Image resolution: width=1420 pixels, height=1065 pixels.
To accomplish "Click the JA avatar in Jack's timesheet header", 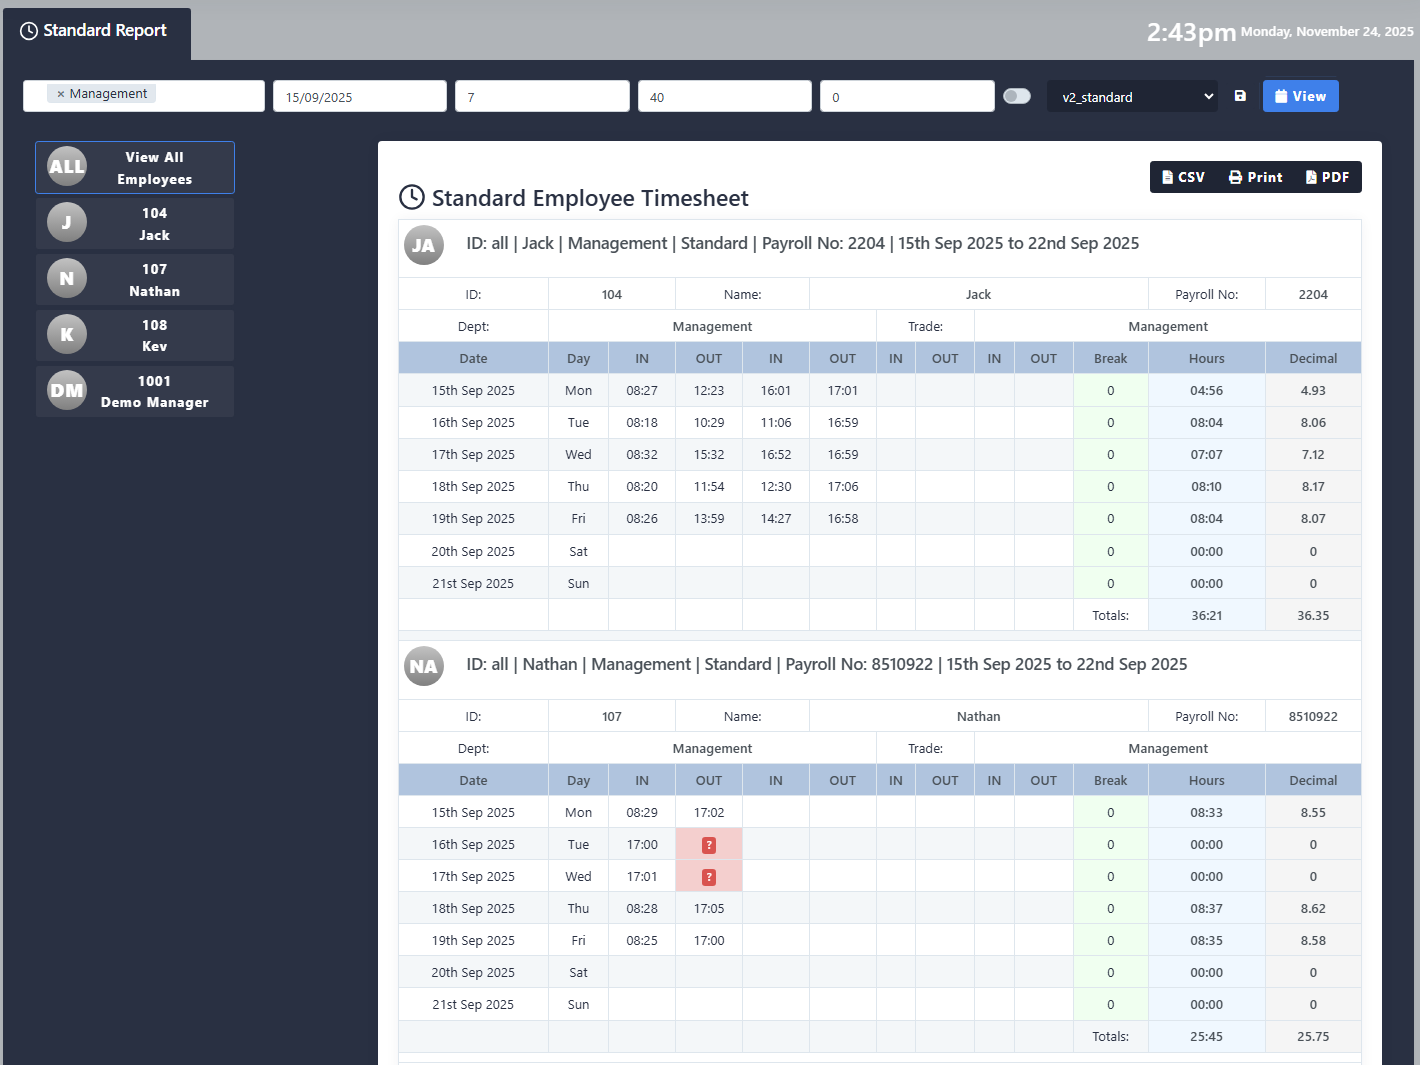I will (x=424, y=245).
